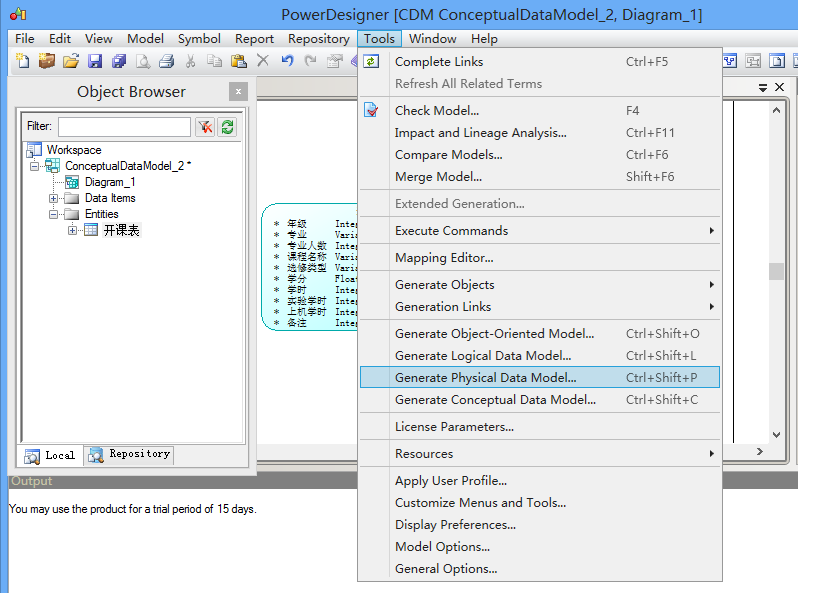Viewport: 819px width, 593px height.
Task: Refresh the Object Browser filter
Action: point(227,126)
